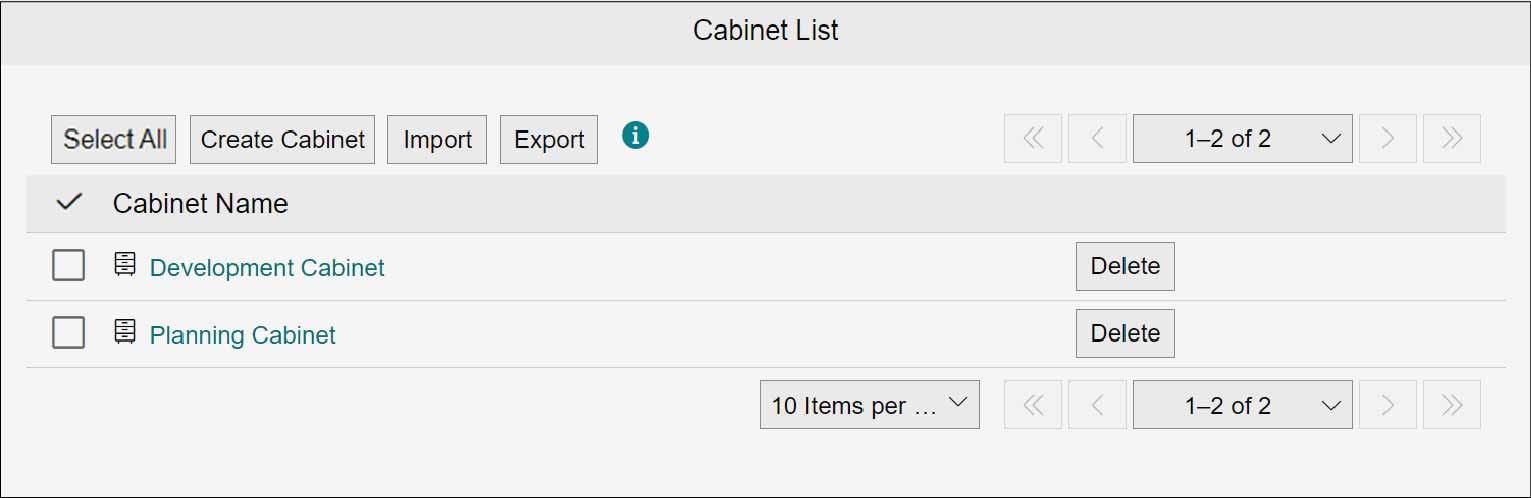Click the Import button
This screenshot has width=1531, height=498.
(x=437, y=139)
